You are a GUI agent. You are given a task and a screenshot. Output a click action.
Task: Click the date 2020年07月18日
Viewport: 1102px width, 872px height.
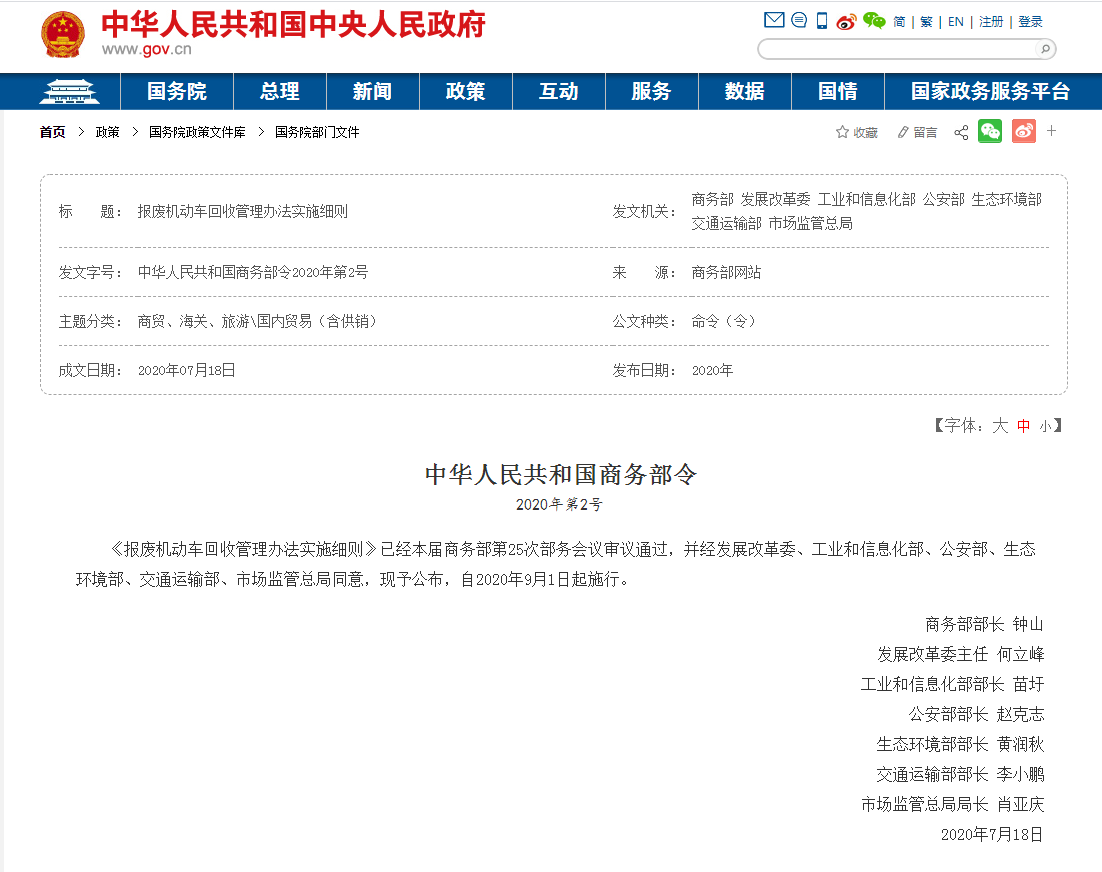tap(186, 370)
